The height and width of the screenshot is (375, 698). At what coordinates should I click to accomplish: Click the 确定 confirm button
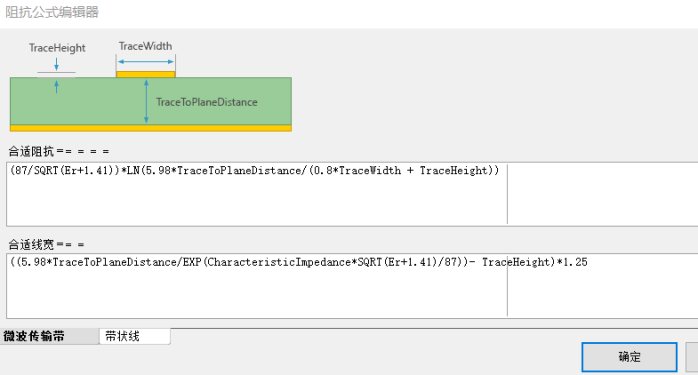coord(629,357)
